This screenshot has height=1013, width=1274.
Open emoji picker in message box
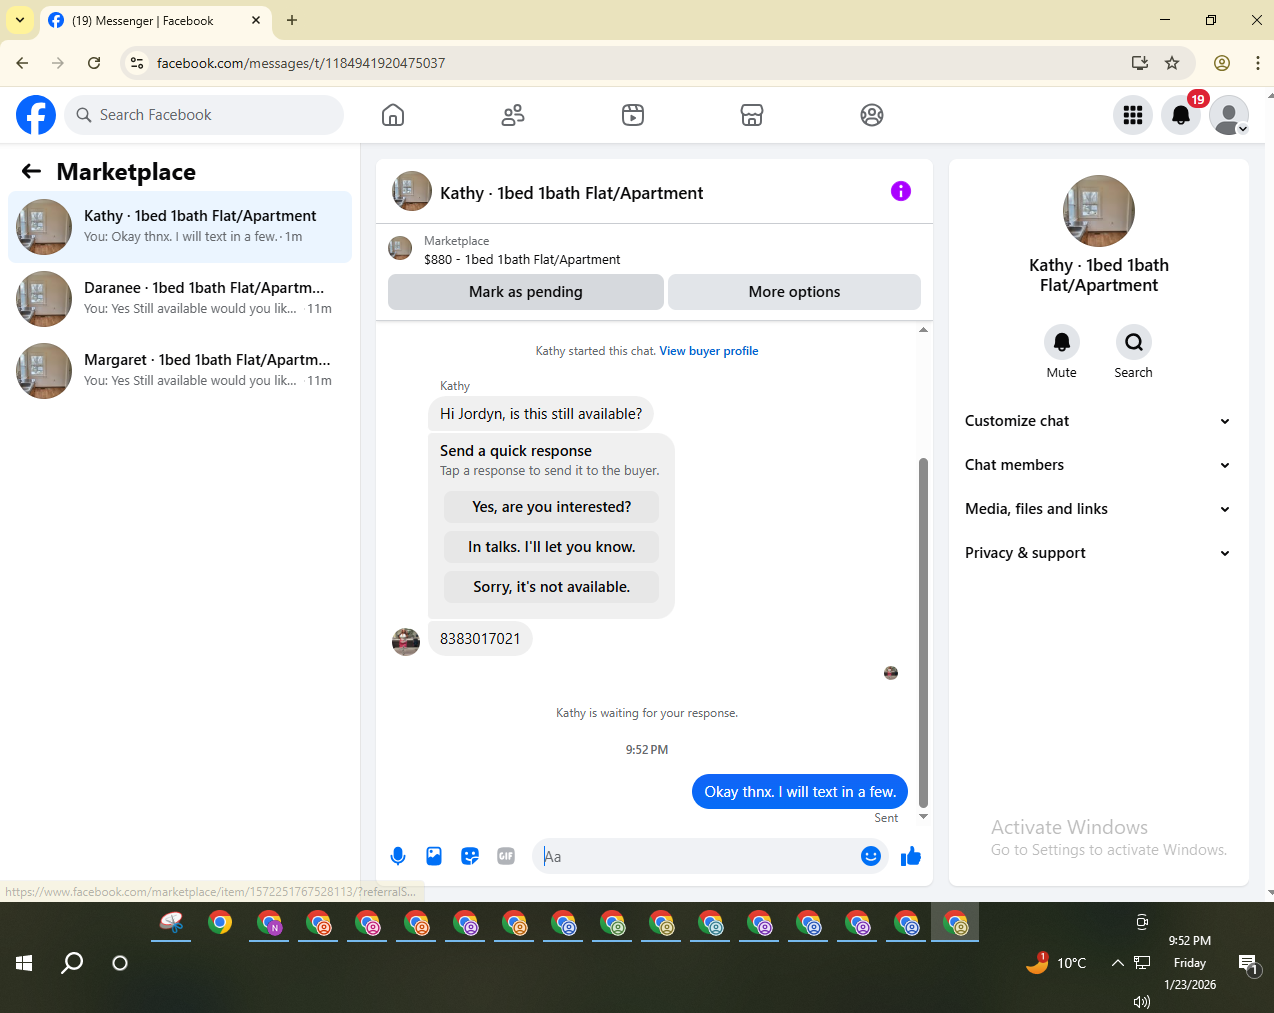click(x=871, y=856)
